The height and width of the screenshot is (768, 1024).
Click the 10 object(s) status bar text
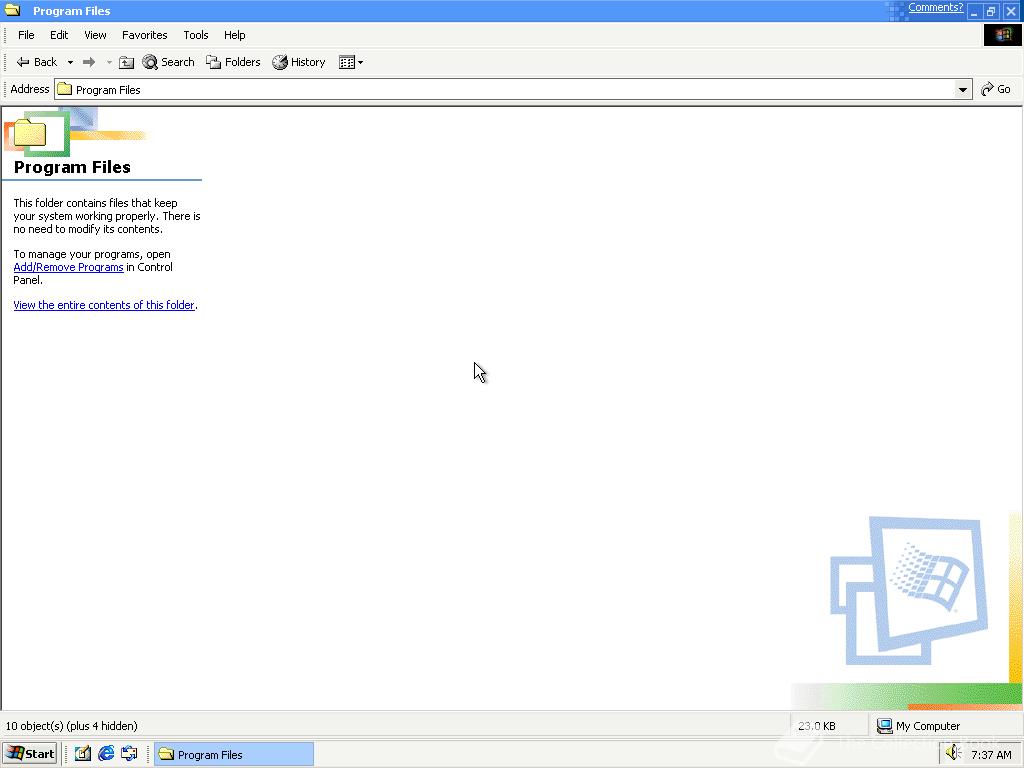[72, 726]
